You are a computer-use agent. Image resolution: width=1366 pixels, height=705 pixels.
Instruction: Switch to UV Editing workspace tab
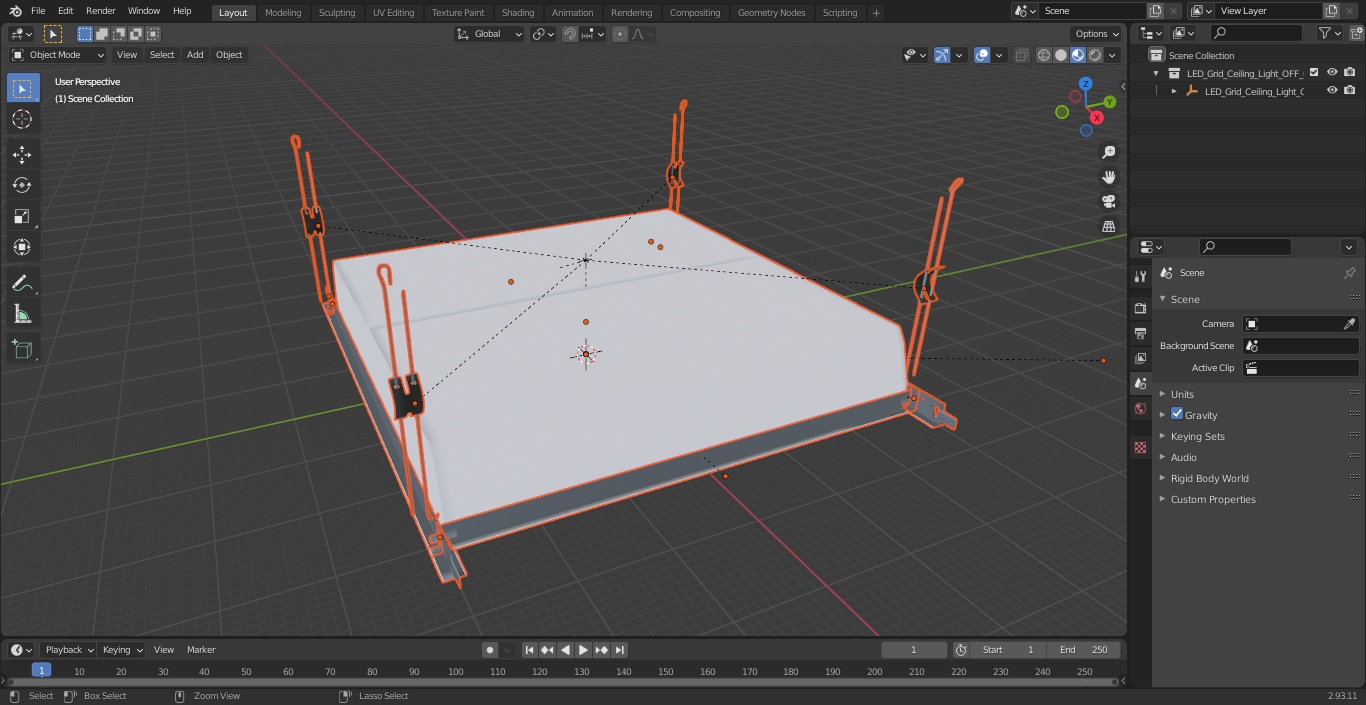coord(393,12)
